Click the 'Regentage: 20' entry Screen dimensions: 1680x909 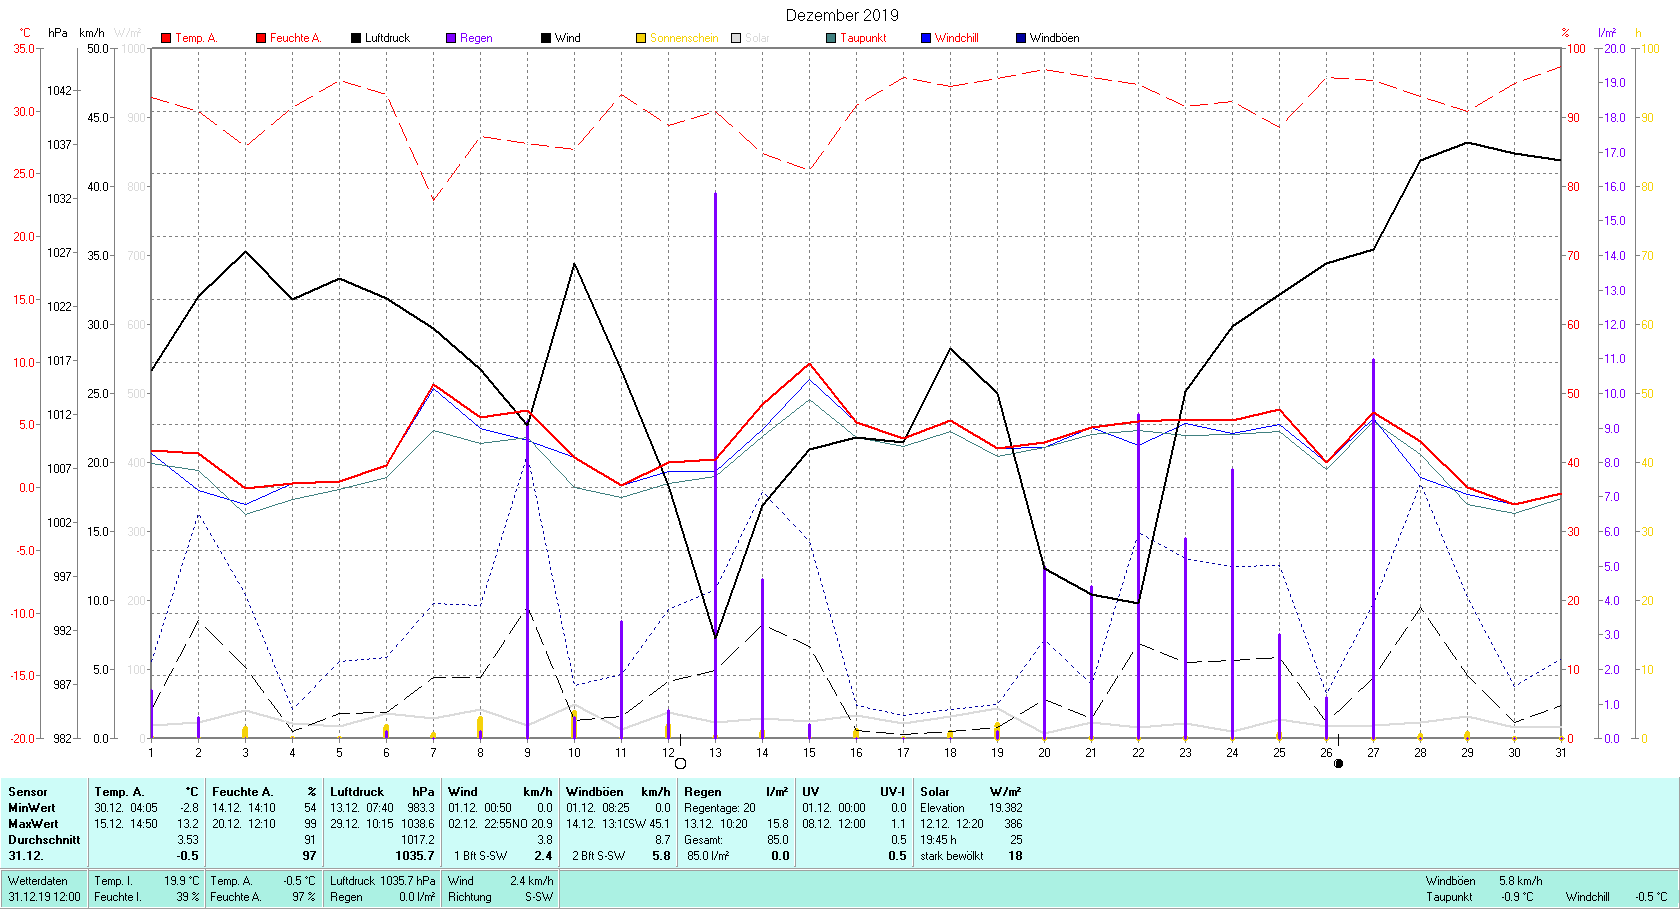[x=720, y=808]
